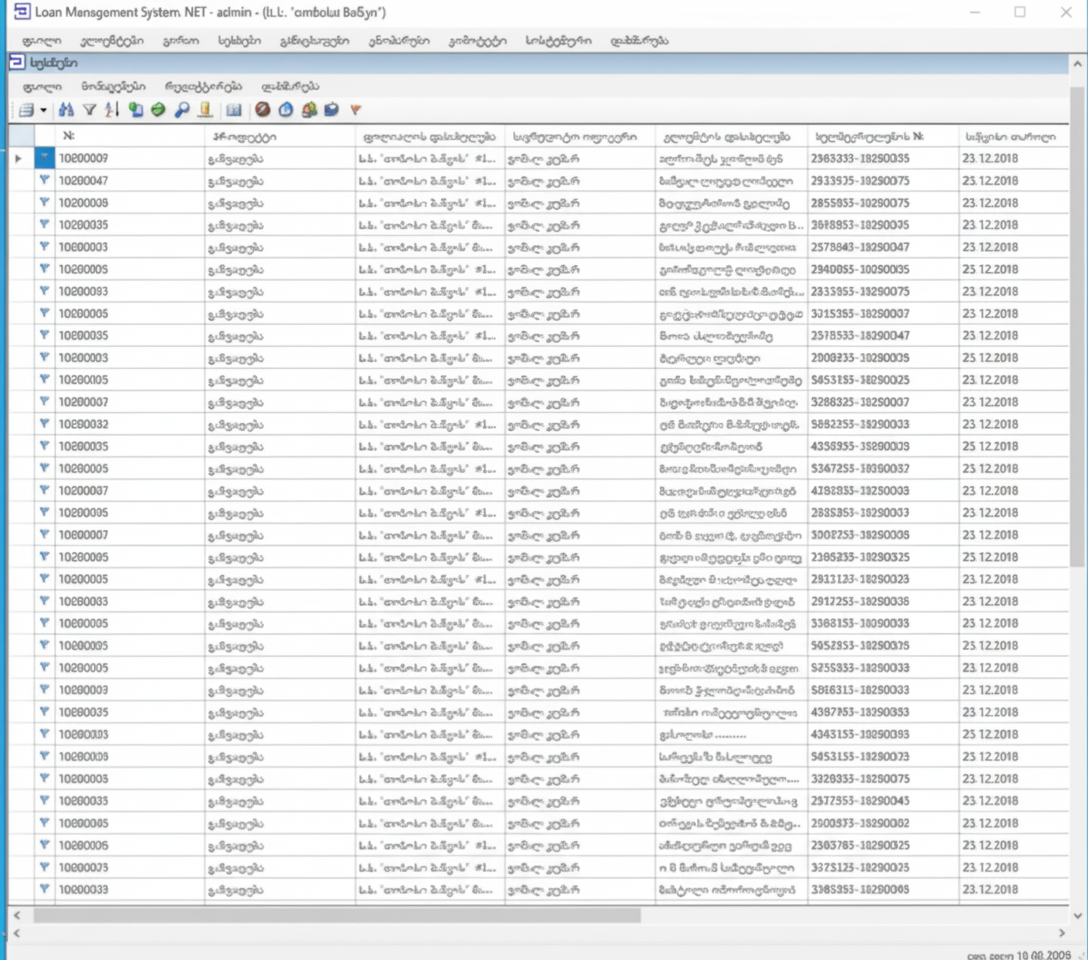
Task: Open the ფაილი menu in the inner window
Action: pyautogui.click(x=42, y=87)
